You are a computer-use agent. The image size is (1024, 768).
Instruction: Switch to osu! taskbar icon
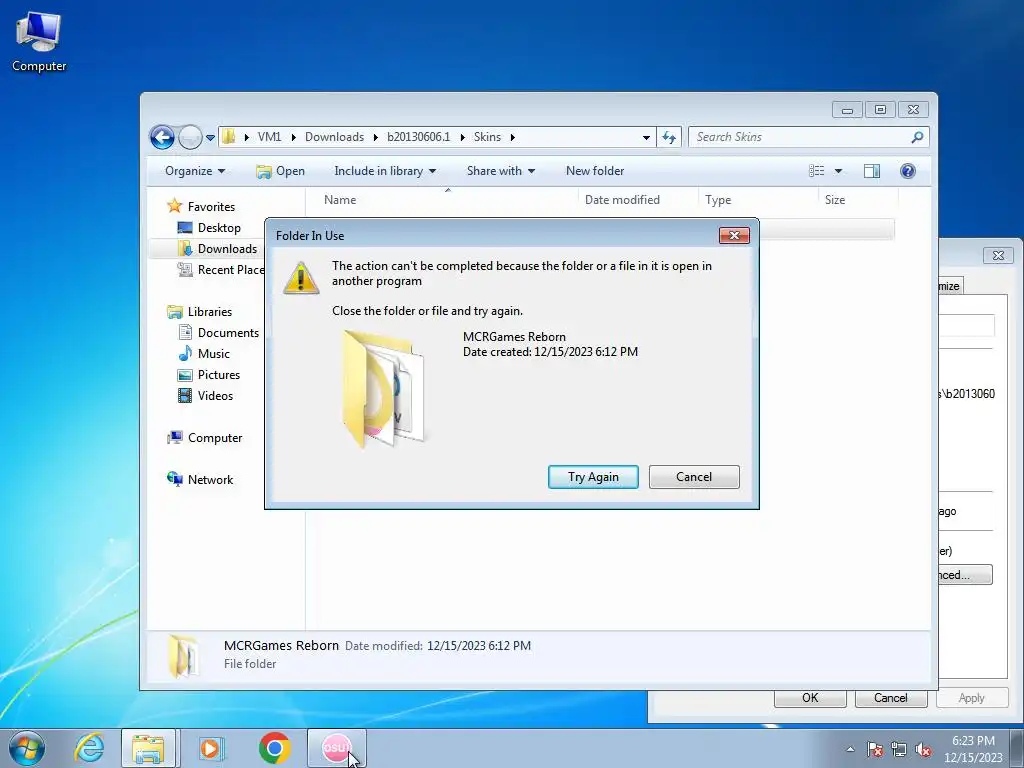(x=337, y=748)
